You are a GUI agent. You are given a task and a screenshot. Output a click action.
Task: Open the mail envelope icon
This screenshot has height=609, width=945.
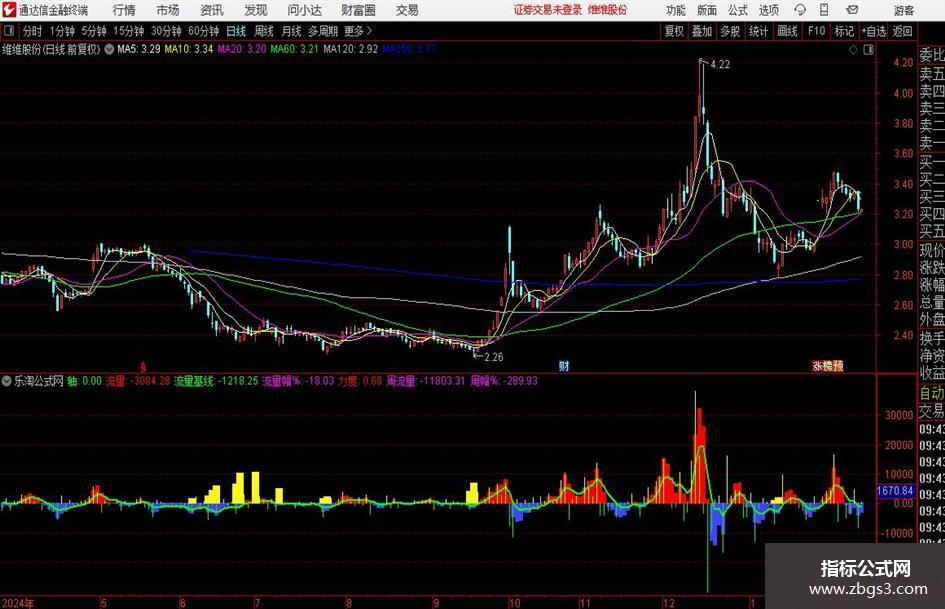pyautogui.click(x=852, y=10)
